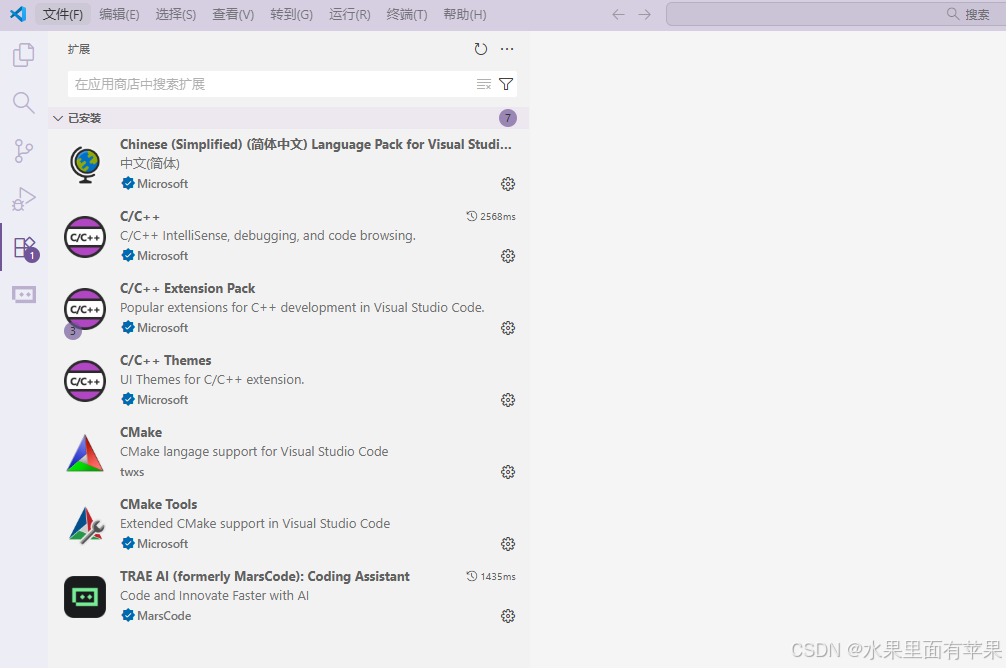Open the Run and Debug view
1006x668 pixels.
pyautogui.click(x=24, y=199)
